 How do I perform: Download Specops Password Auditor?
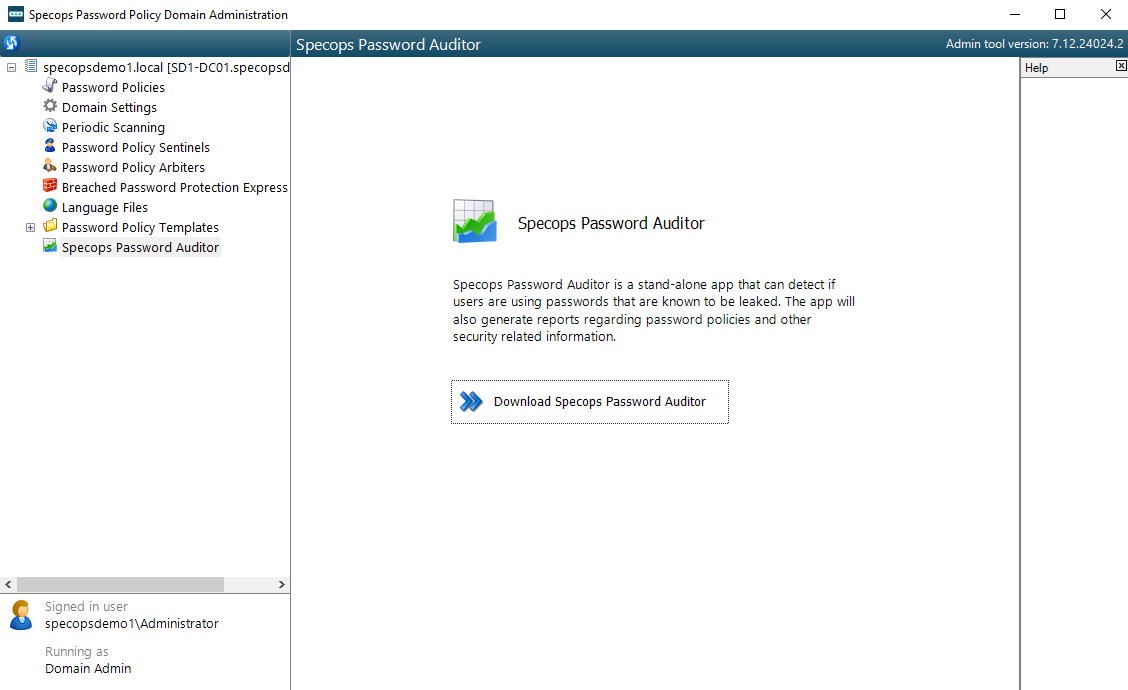coord(590,401)
